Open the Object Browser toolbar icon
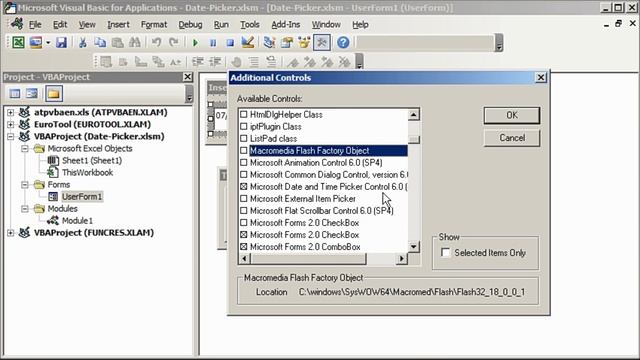The image size is (640, 360). pyautogui.click(x=304, y=42)
